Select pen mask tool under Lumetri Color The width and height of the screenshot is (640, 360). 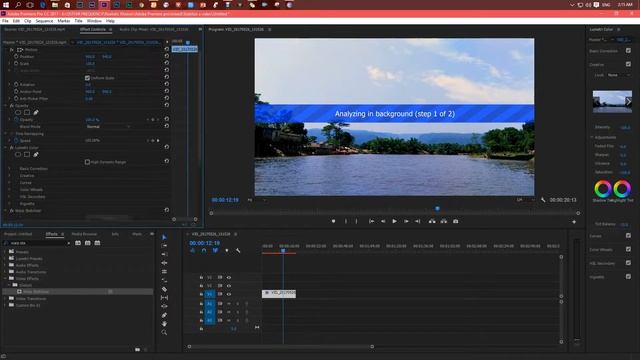(36, 155)
